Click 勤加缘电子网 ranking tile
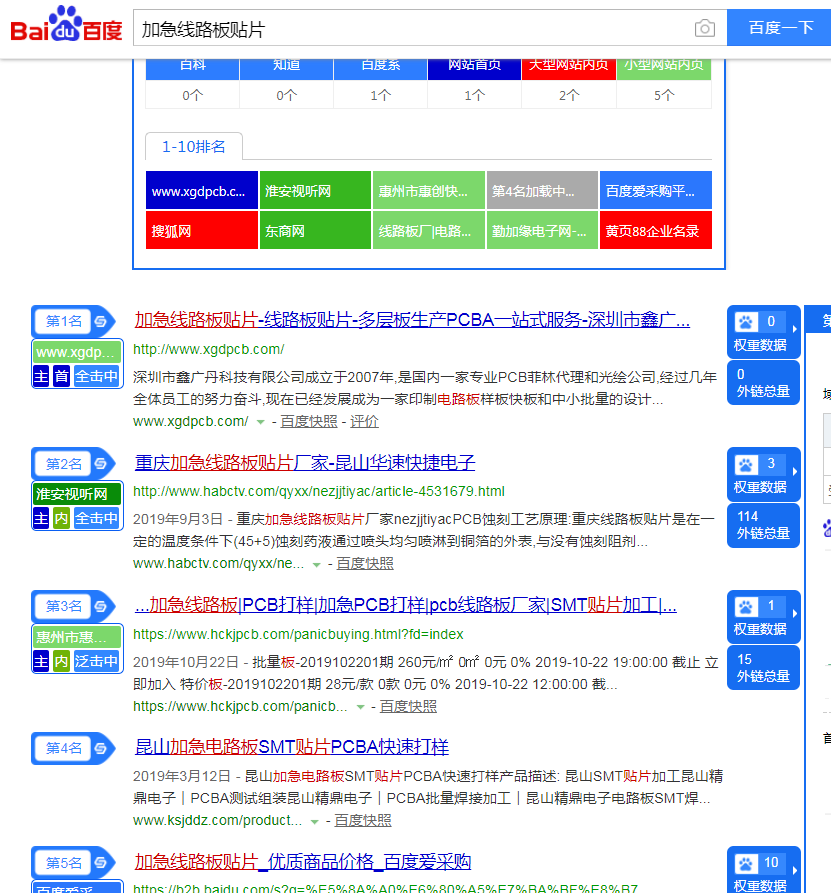This screenshot has height=893, width=831. [542, 230]
